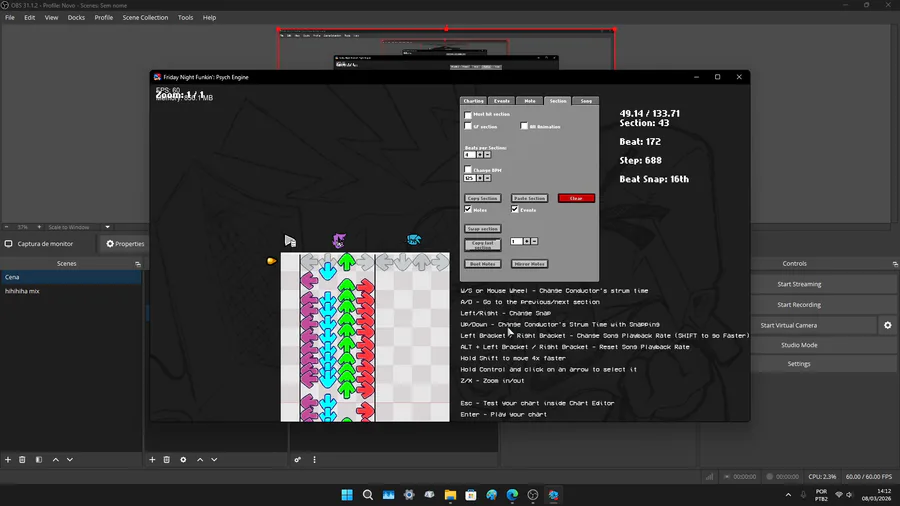This screenshot has width=900, height=506.
Task: Open OBS File menu
Action: (x=10, y=18)
